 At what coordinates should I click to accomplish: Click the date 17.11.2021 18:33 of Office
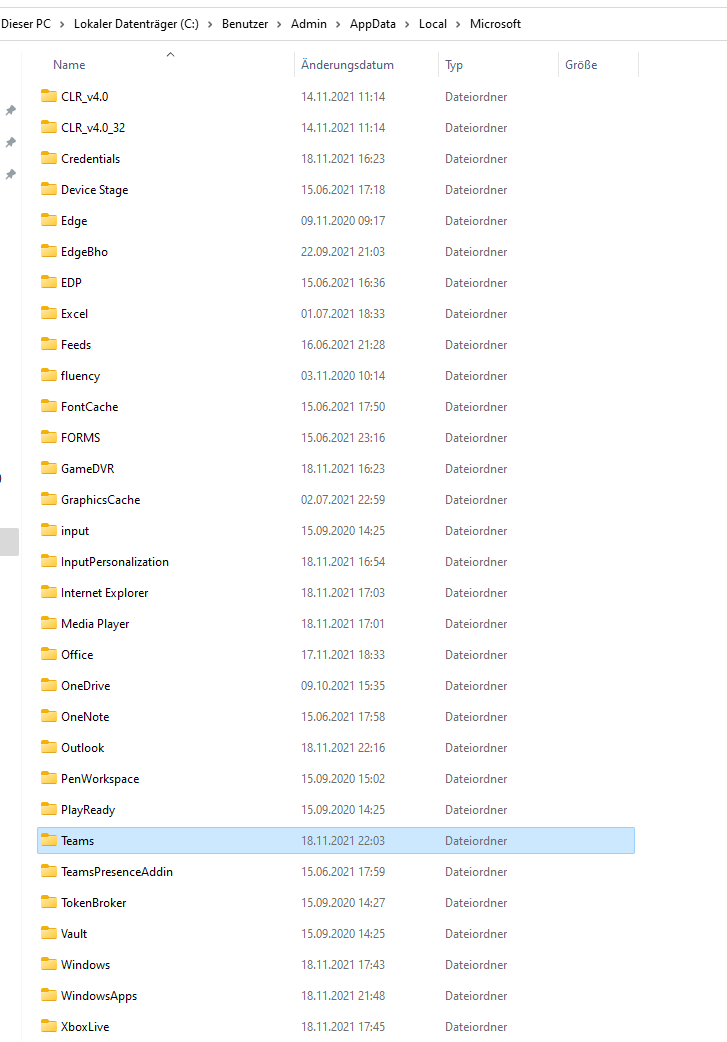click(343, 655)
